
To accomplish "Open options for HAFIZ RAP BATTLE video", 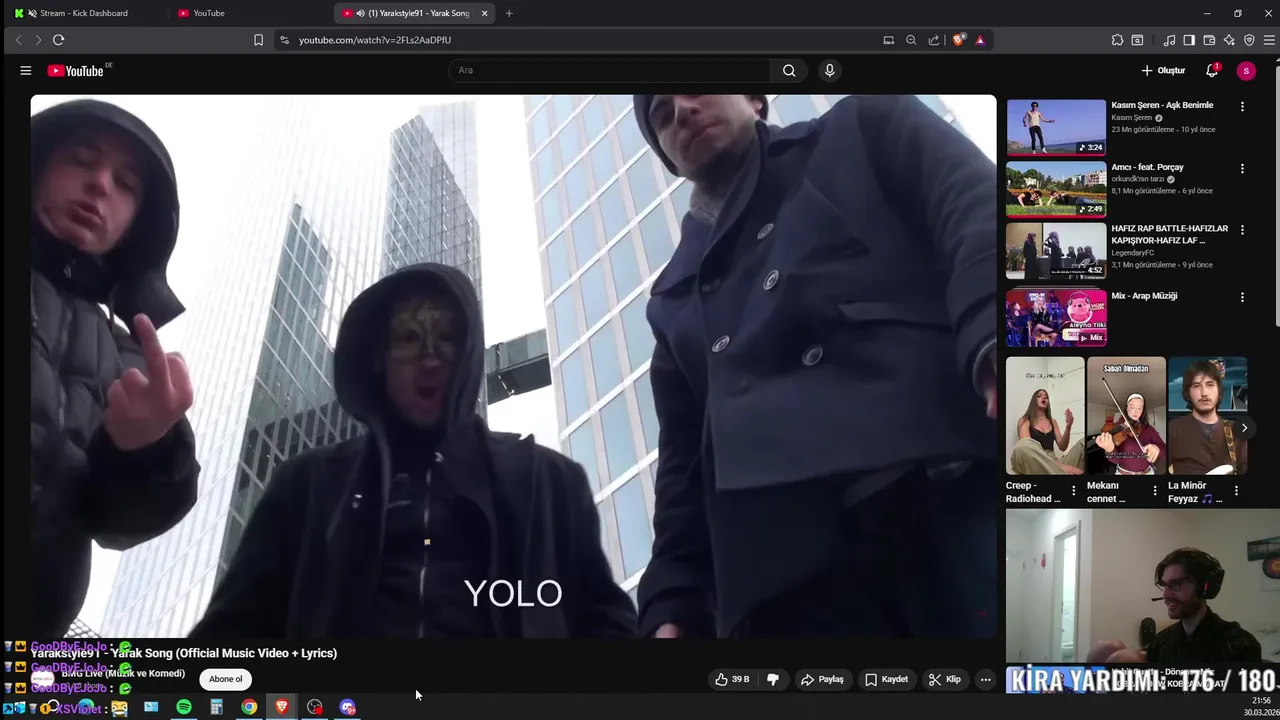I will [1242, 230].
